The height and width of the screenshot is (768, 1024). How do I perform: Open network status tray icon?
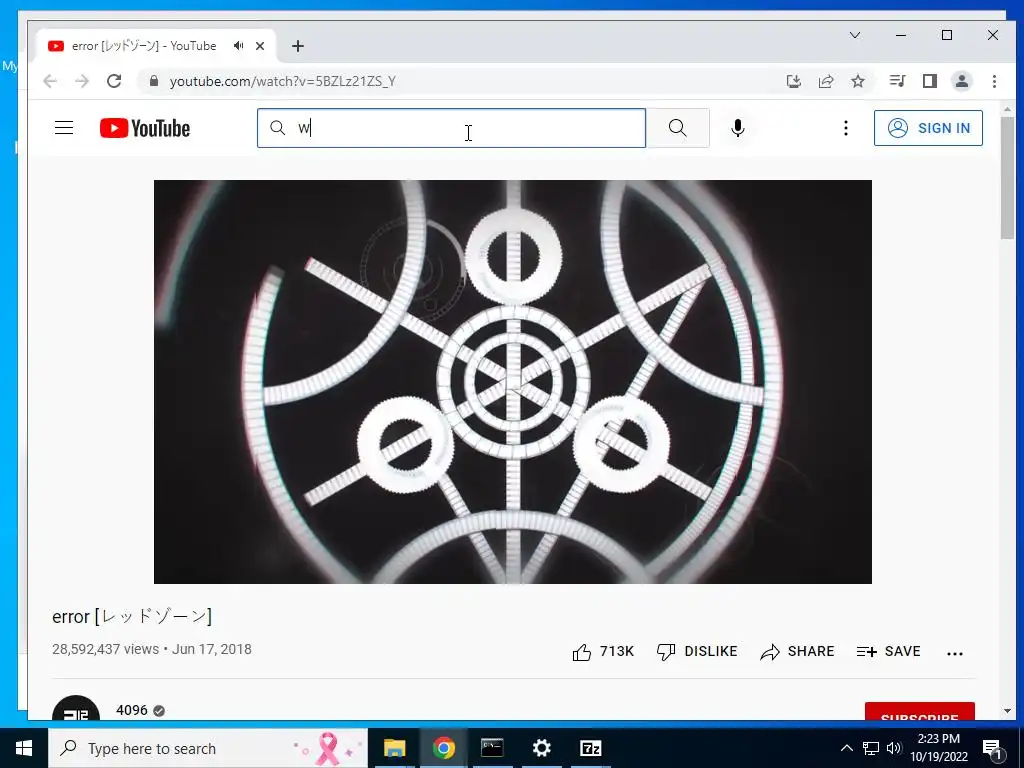pos(871,748)
